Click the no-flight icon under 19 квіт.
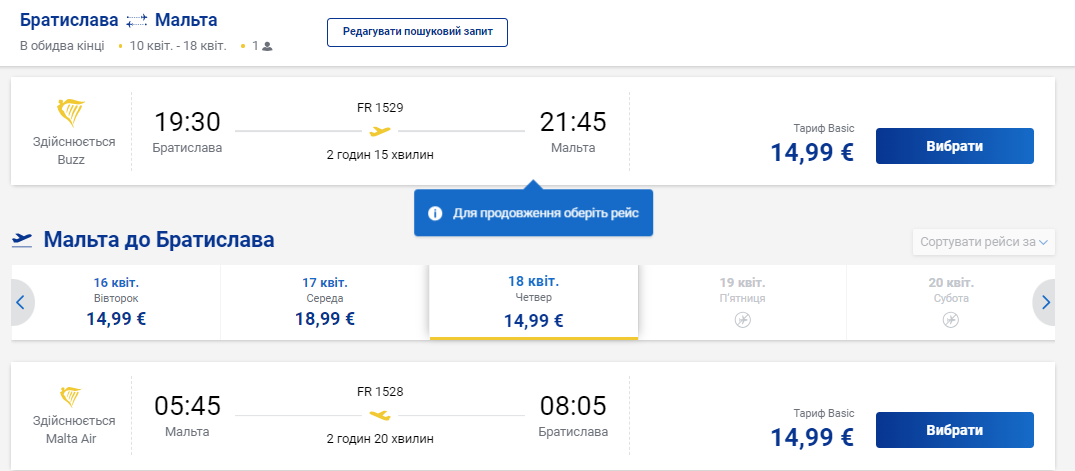 [742, 320]
